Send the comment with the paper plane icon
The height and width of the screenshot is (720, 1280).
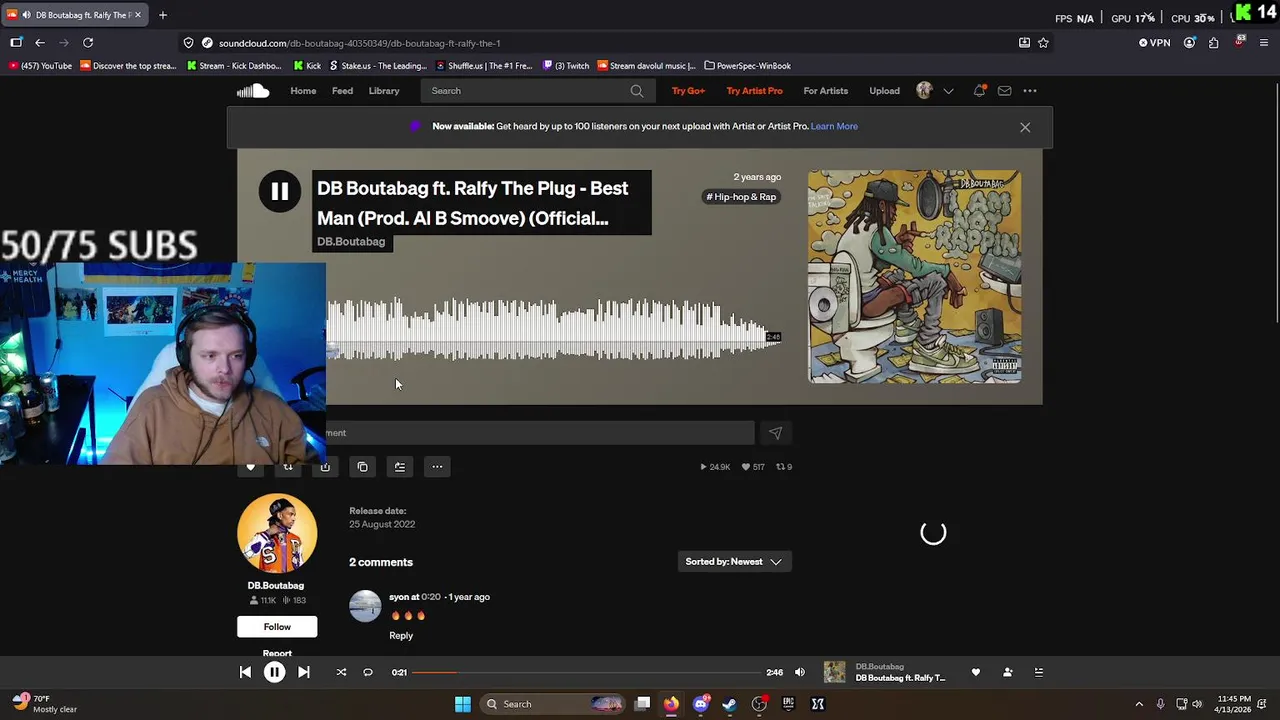pos(775,433)
